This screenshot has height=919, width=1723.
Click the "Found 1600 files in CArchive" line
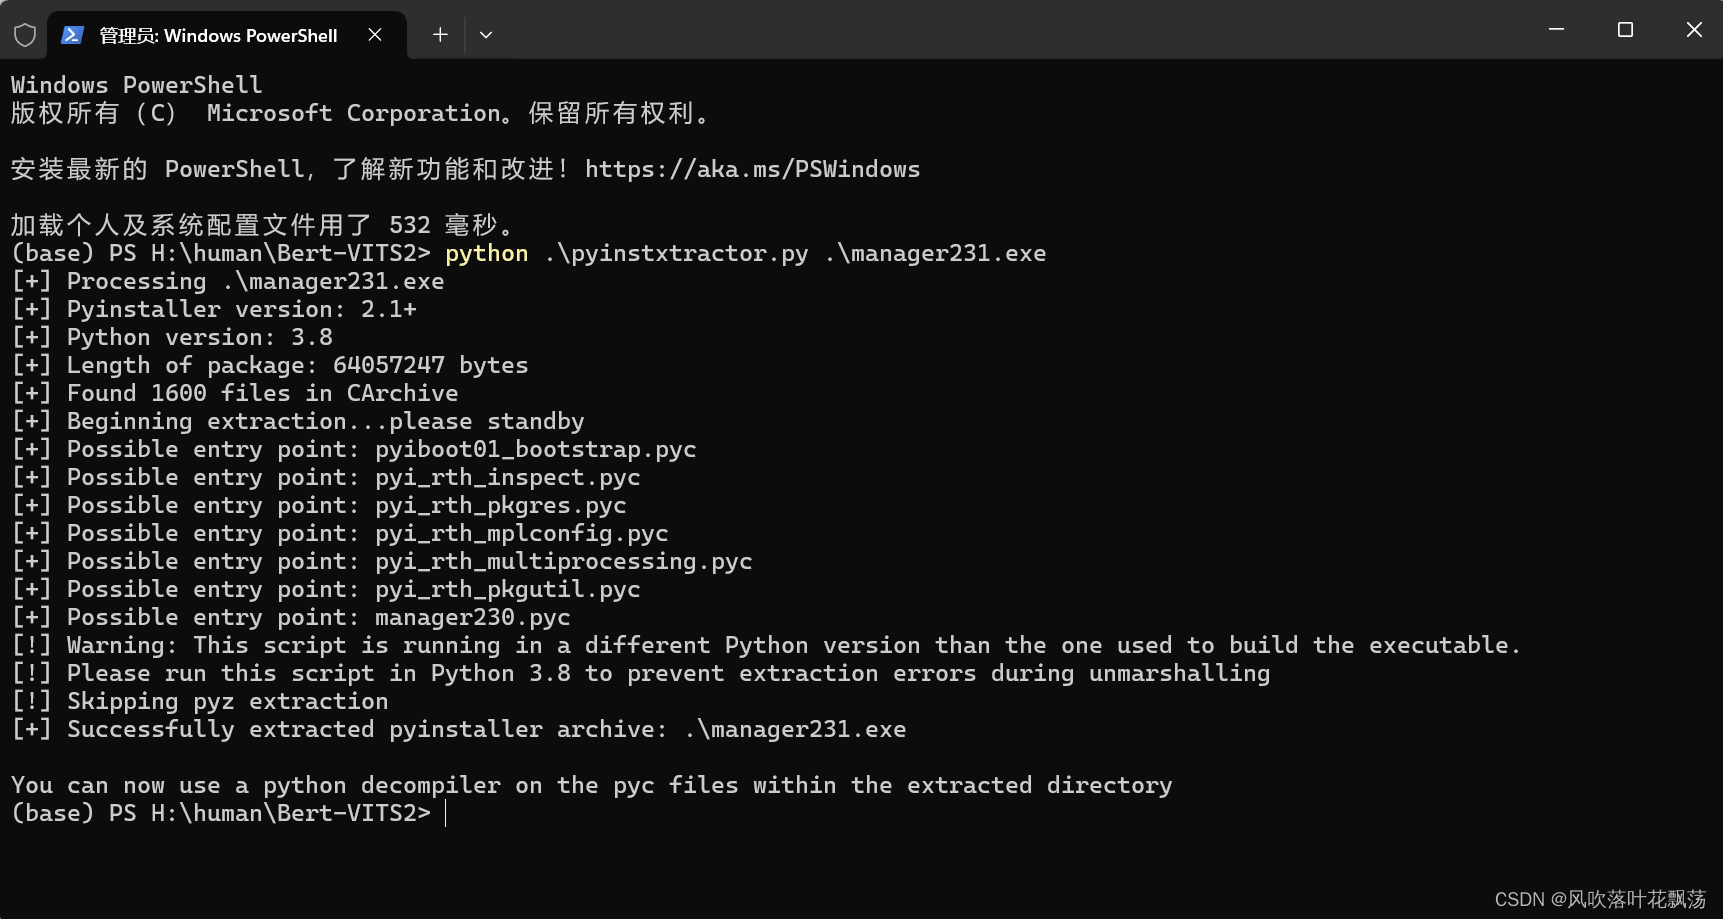[x=262, y=393]
